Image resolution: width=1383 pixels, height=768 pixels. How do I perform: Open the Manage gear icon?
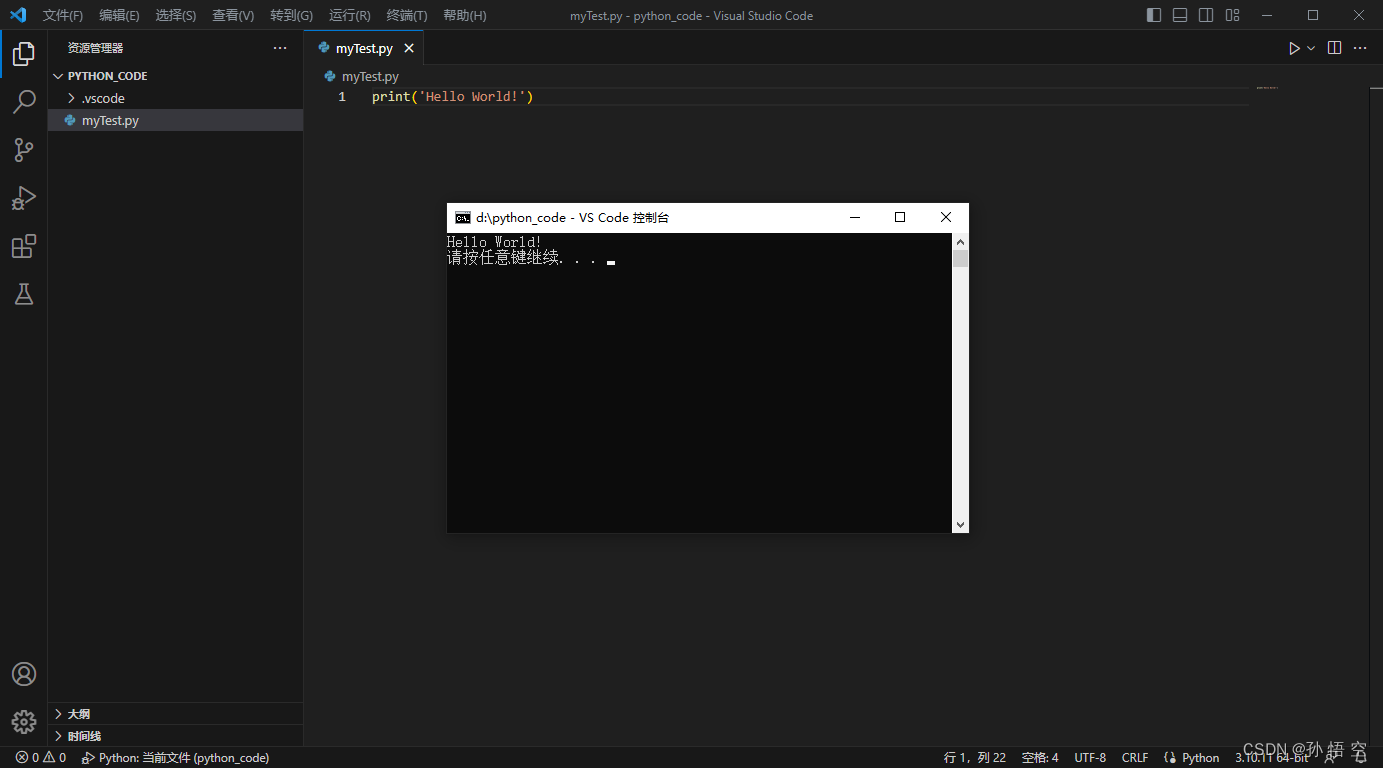pyautogui.click(x=24, y=721)
